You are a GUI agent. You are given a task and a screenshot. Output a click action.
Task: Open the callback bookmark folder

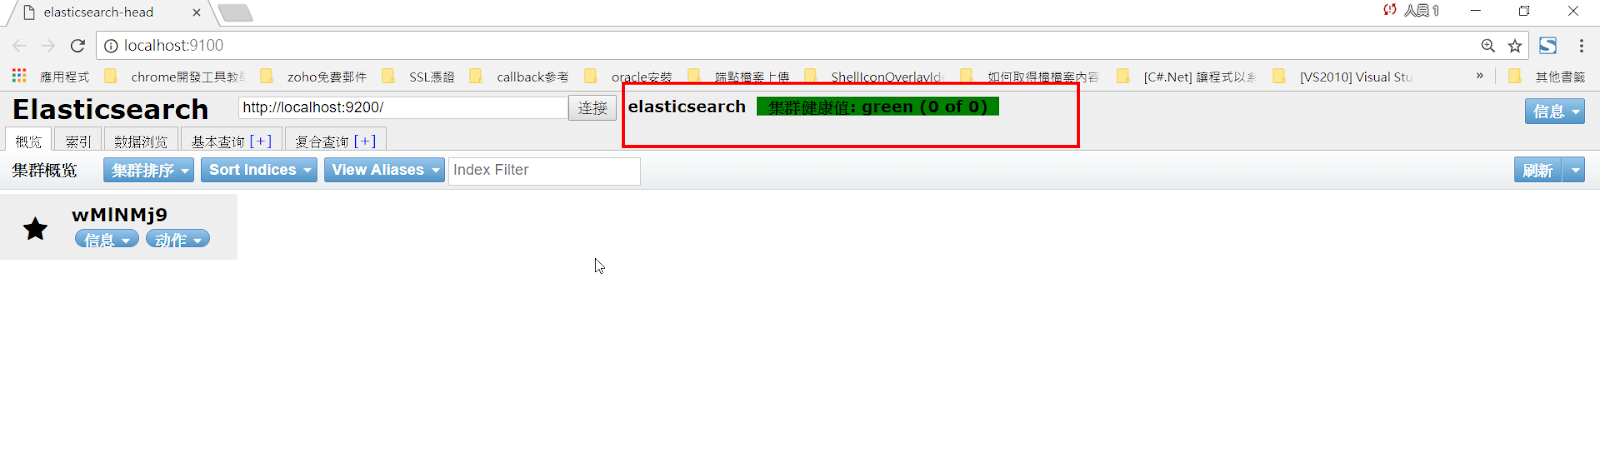[x=519, y=77]
